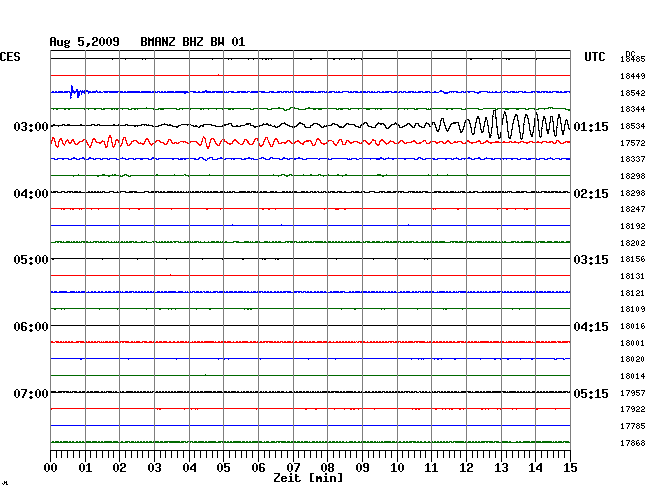Click the 02:15 UTC time label
The width and height of the screenshot is (650, 494).
pos(591,194)
